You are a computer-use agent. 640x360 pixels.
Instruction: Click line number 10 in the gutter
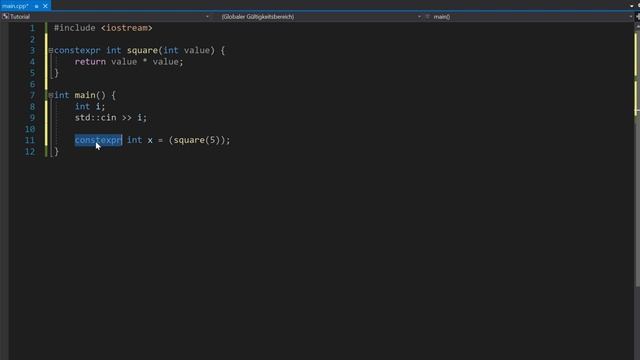tap(30, 129)
